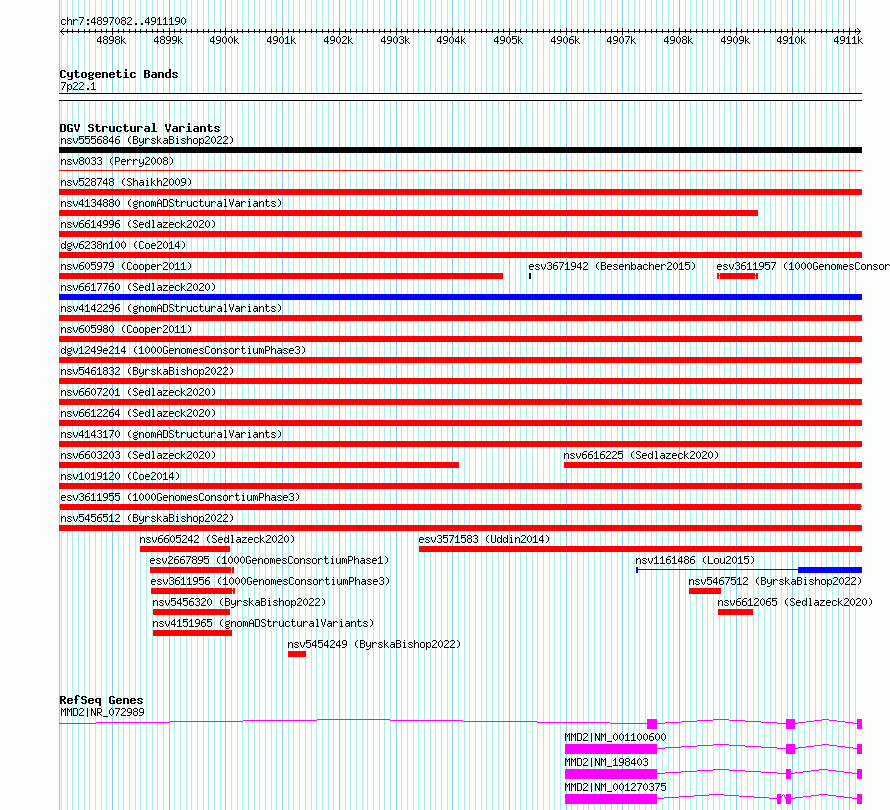Click the nsv5467512 ByrskaBishop2022 label
Screen dimensions: 890x810
pos(775,581)
